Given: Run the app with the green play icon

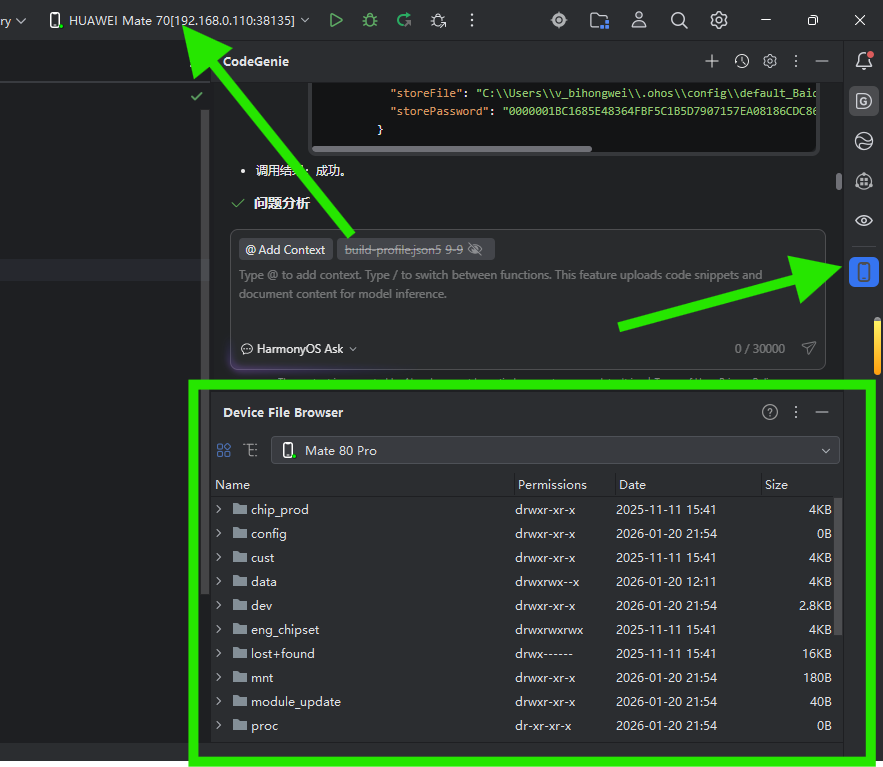Looking at the screenshot, I should [x=336, y=20].
